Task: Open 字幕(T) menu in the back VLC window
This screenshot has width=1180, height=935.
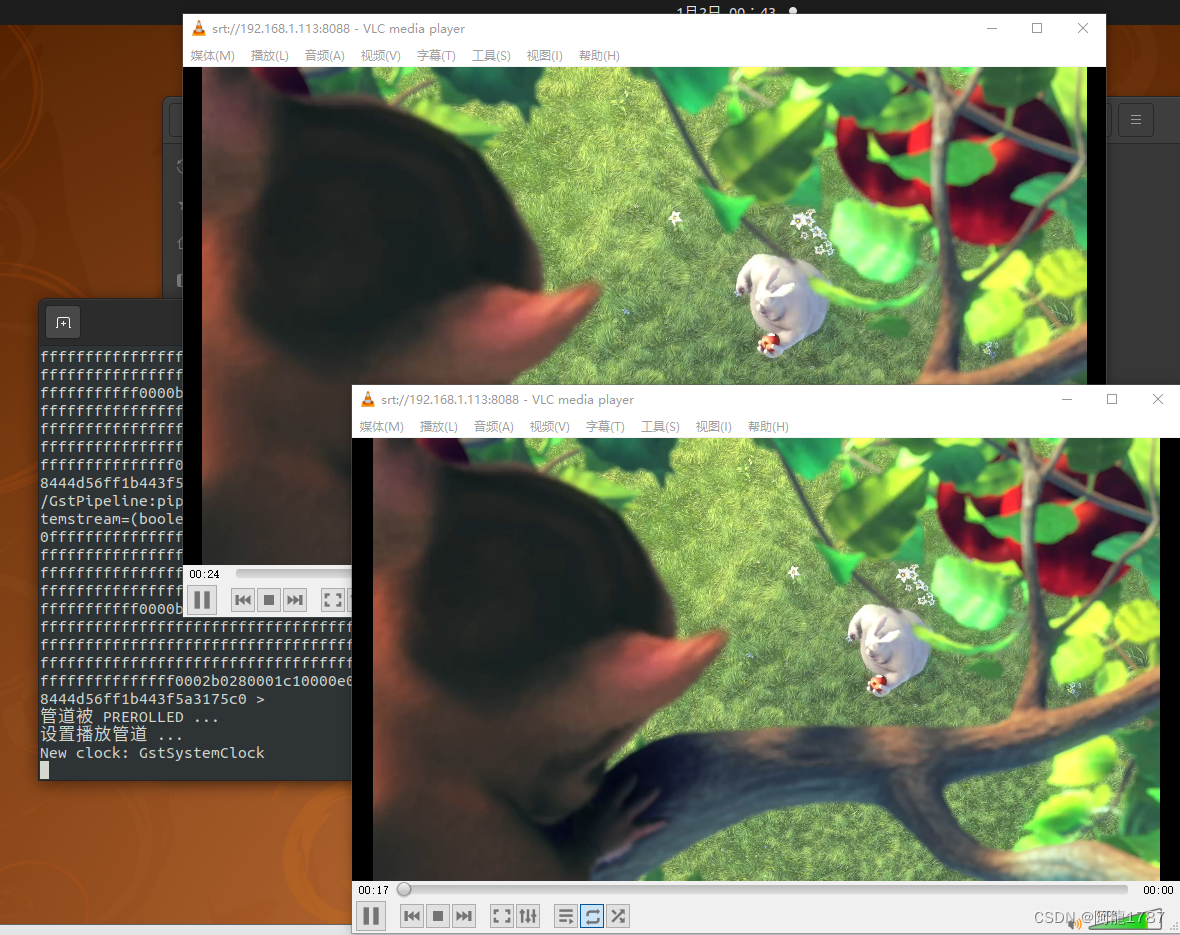Action: 436,56
